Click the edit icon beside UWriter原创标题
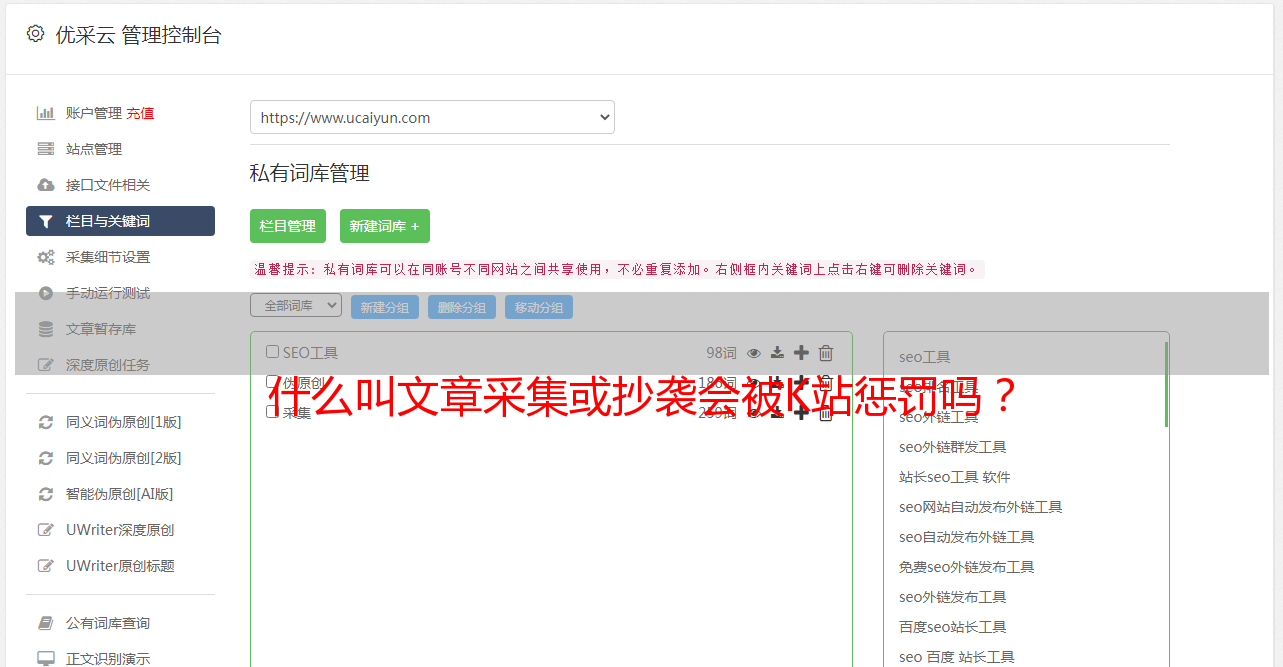 click(45, 566)
